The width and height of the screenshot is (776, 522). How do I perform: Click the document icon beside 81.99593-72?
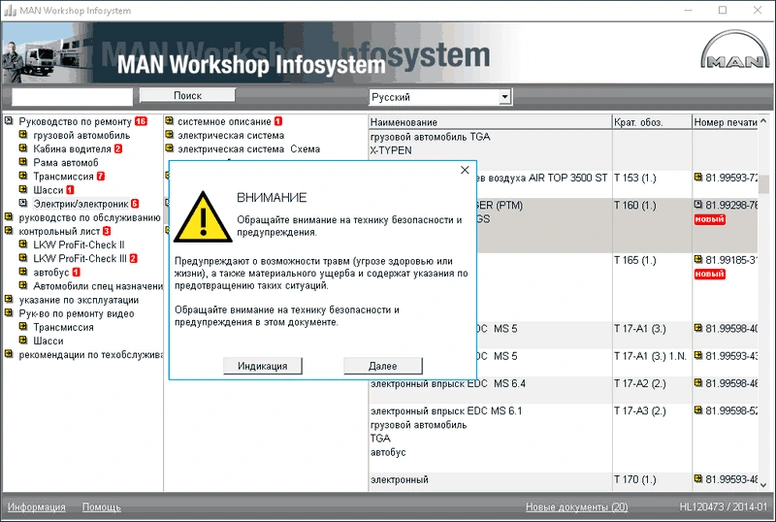[698, 177]
